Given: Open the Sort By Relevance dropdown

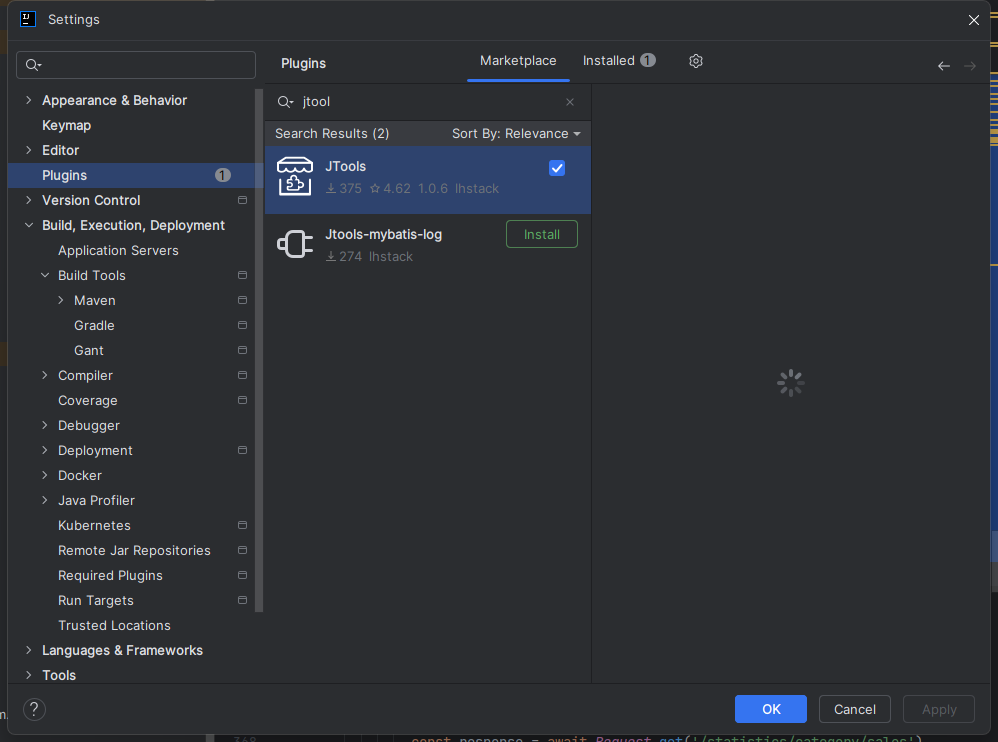Looking at the screenshot, I should [x=513, y=133].
